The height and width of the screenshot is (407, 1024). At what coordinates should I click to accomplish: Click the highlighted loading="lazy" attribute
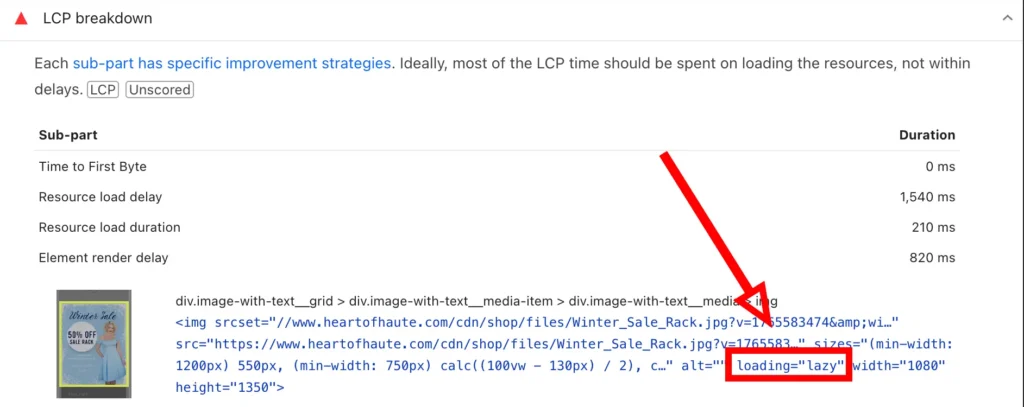789,366
